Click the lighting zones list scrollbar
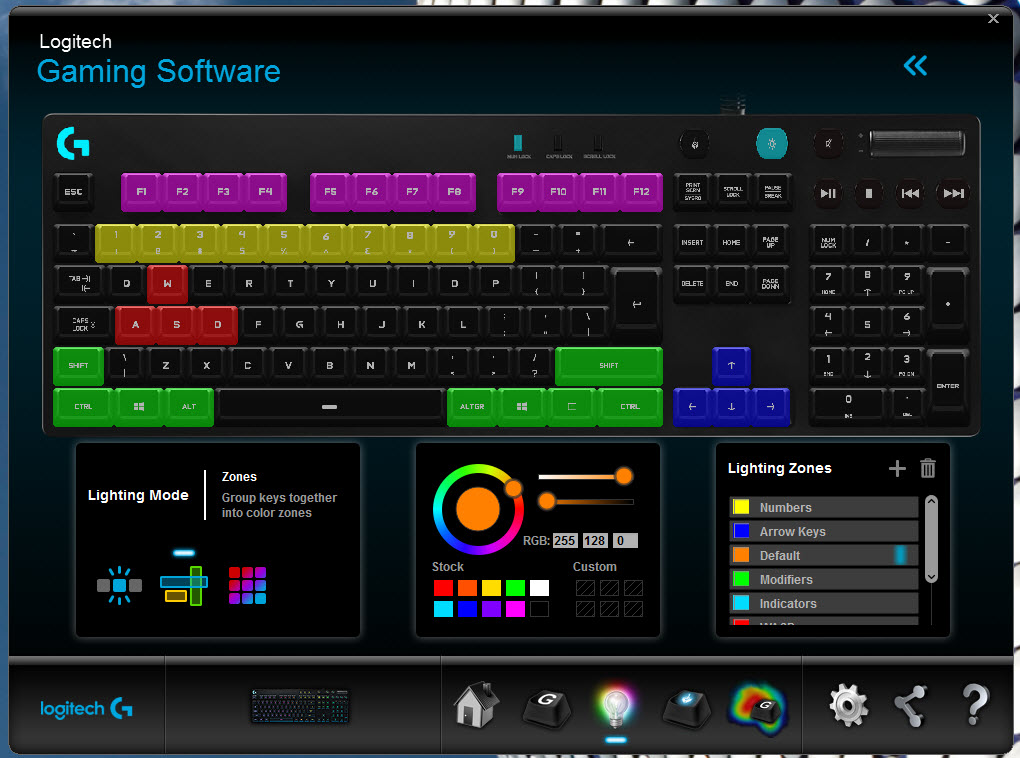The image size is (1020, 758). (932, 539)
